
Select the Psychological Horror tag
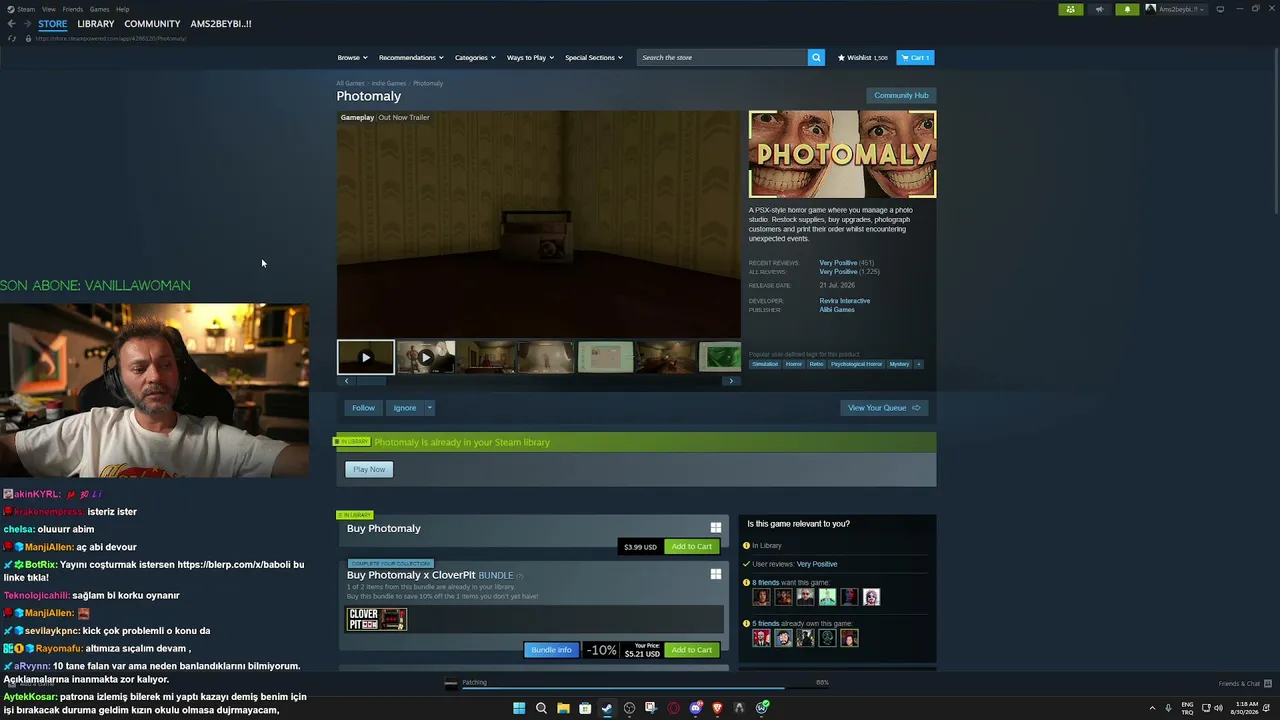[x=856, y=364]
